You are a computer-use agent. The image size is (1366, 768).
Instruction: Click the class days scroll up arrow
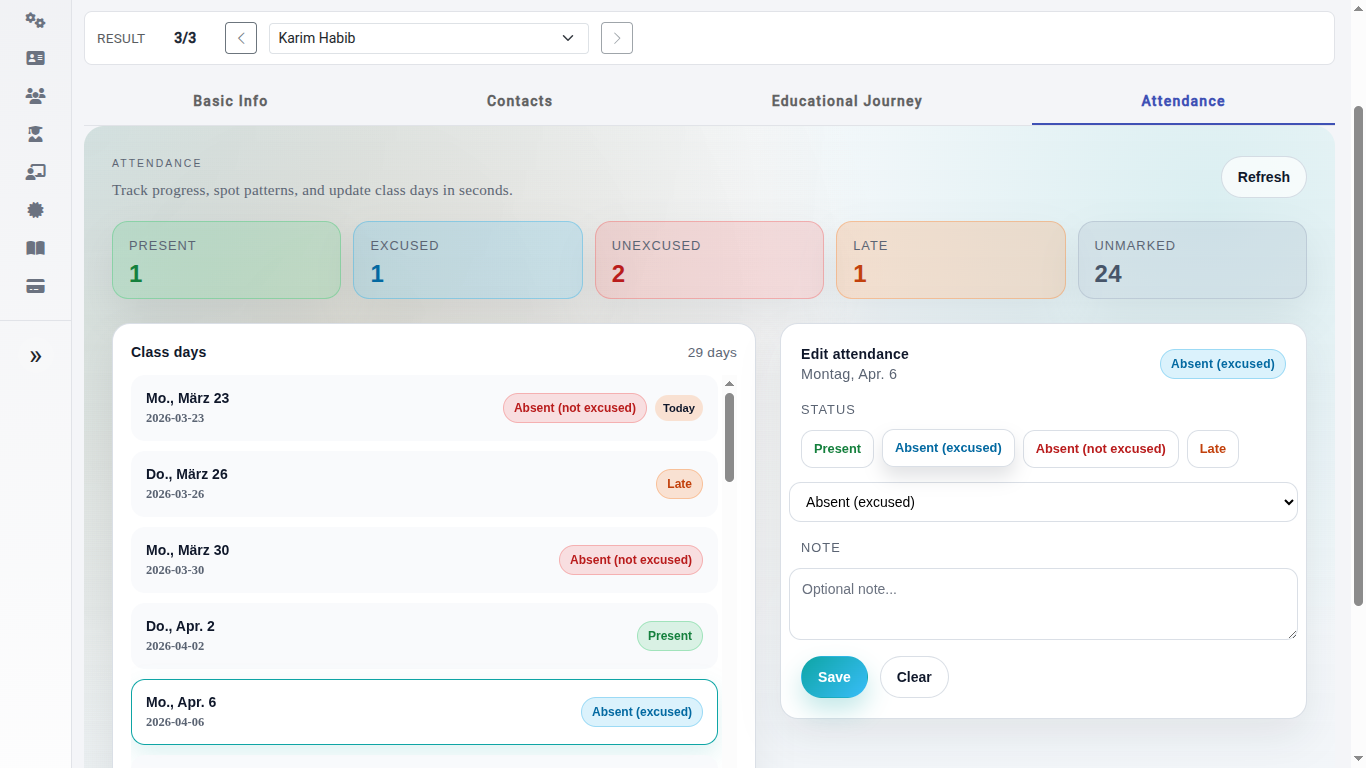pos(729,384)
